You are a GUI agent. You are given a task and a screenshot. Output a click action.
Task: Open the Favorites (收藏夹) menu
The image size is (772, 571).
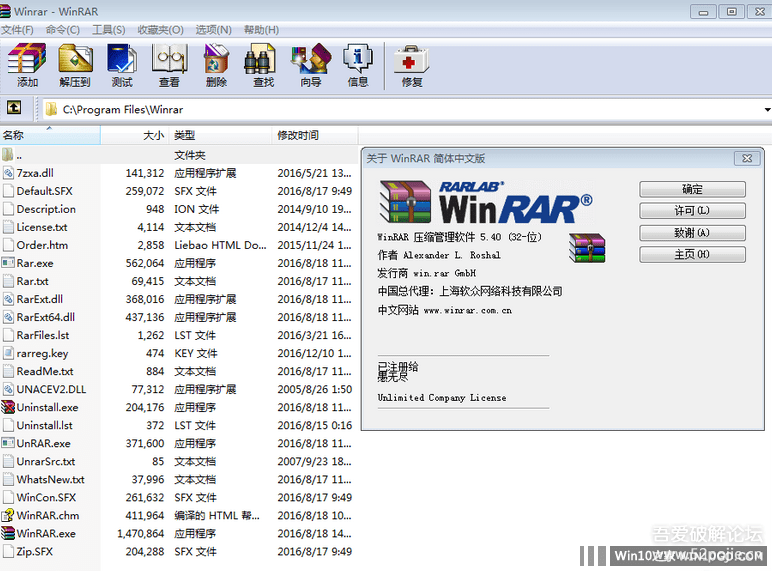tap(161, 30)
